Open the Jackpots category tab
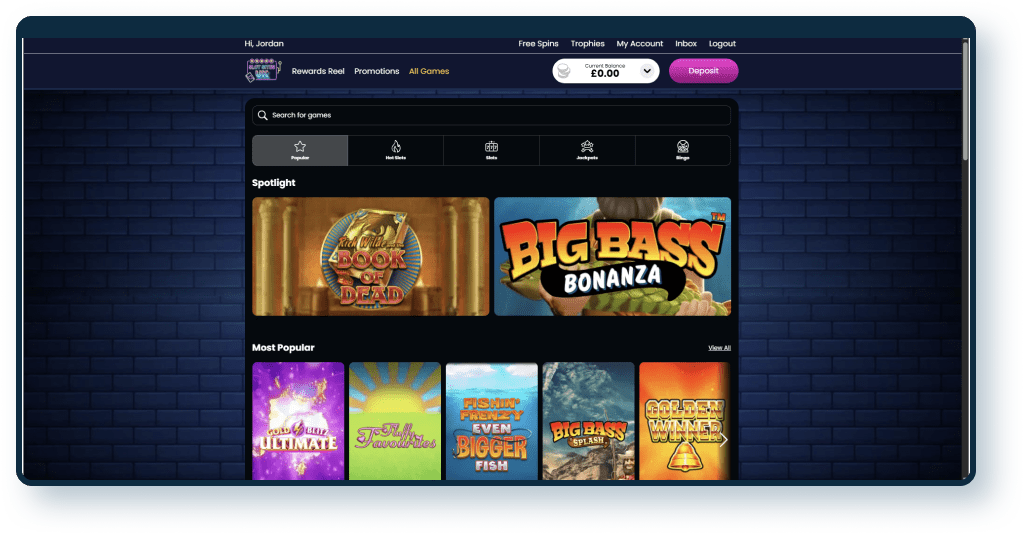Viewport: 1024px width, 534px height. pyautogui.click(x=587, y=150)
